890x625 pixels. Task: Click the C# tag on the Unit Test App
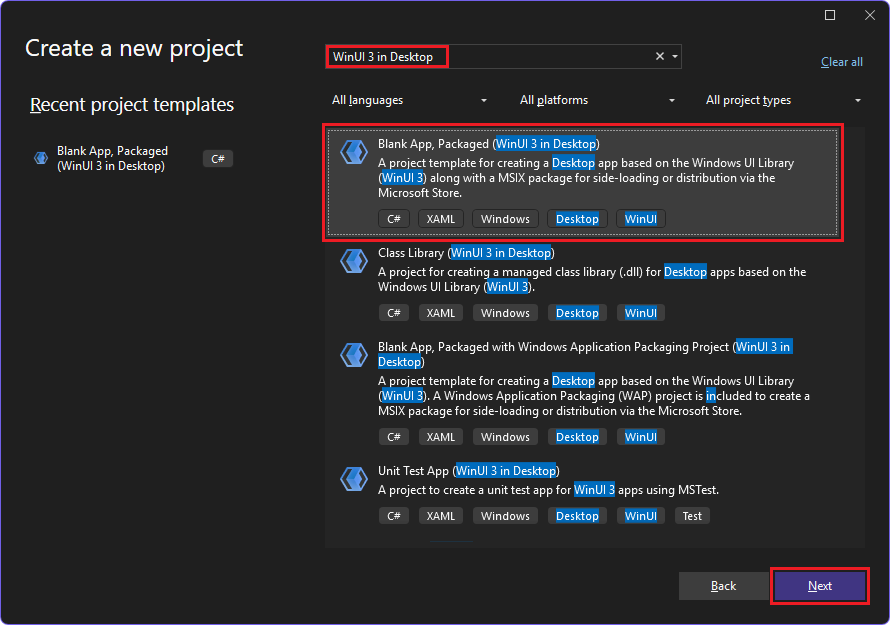393,515
